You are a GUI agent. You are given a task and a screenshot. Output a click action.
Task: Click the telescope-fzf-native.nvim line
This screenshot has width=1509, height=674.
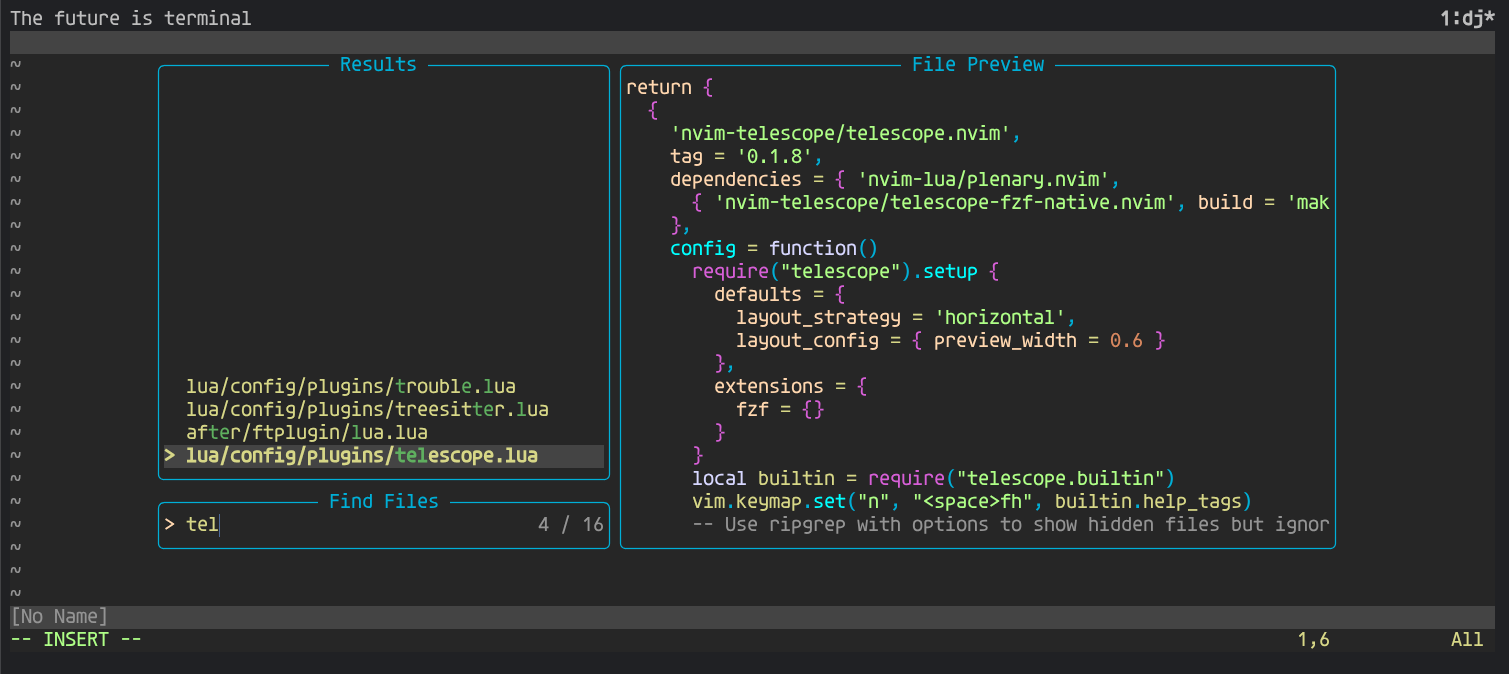(x=1010, y=202)
